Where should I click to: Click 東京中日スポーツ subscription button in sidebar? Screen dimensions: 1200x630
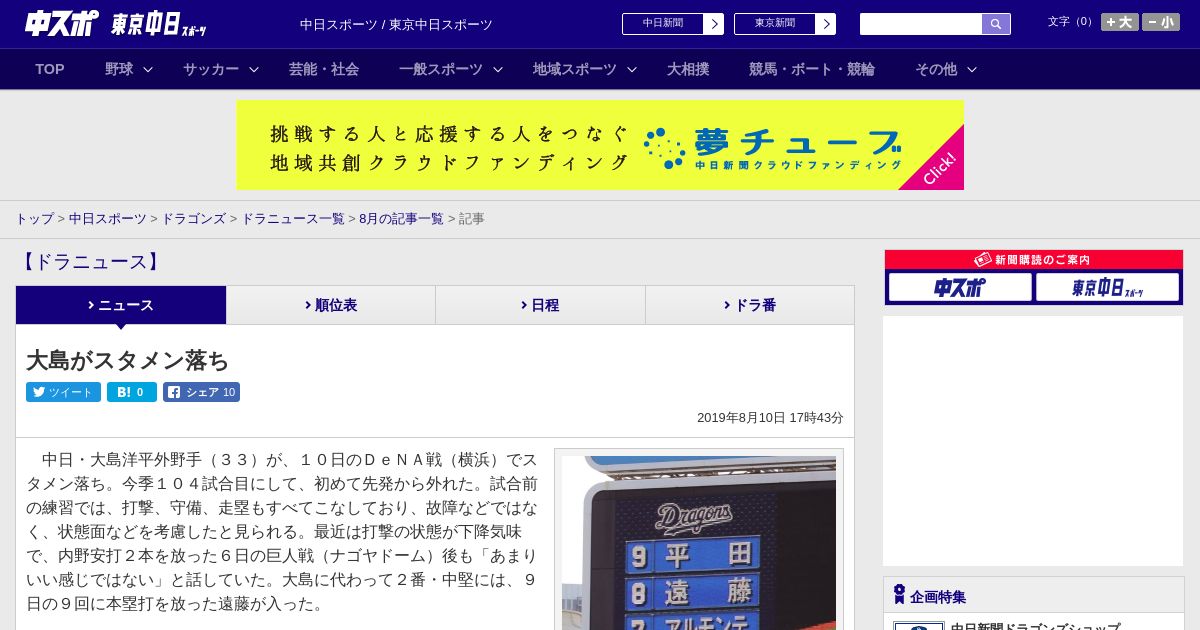(x=1107, y=288)
